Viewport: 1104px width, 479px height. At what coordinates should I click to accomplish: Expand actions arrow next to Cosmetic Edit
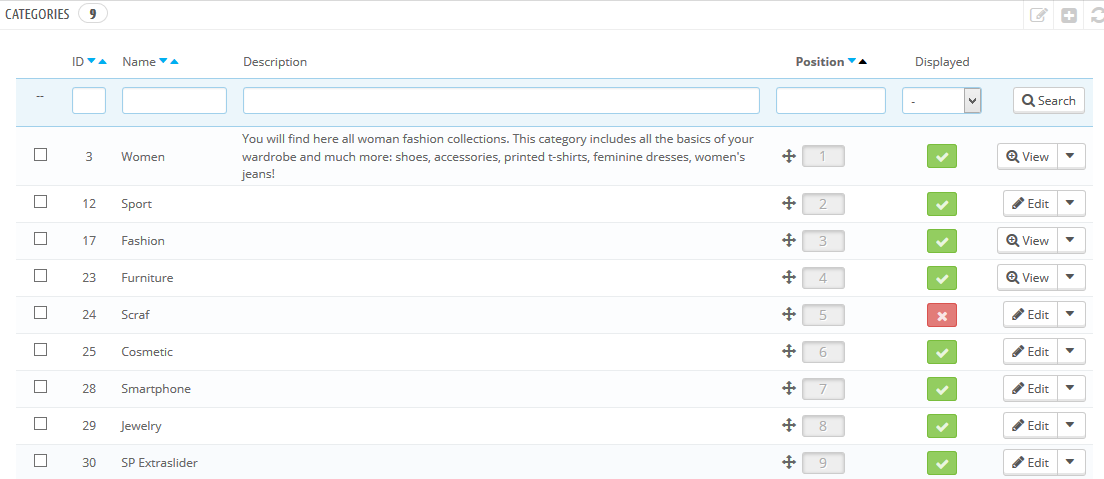coord(1071,352)
